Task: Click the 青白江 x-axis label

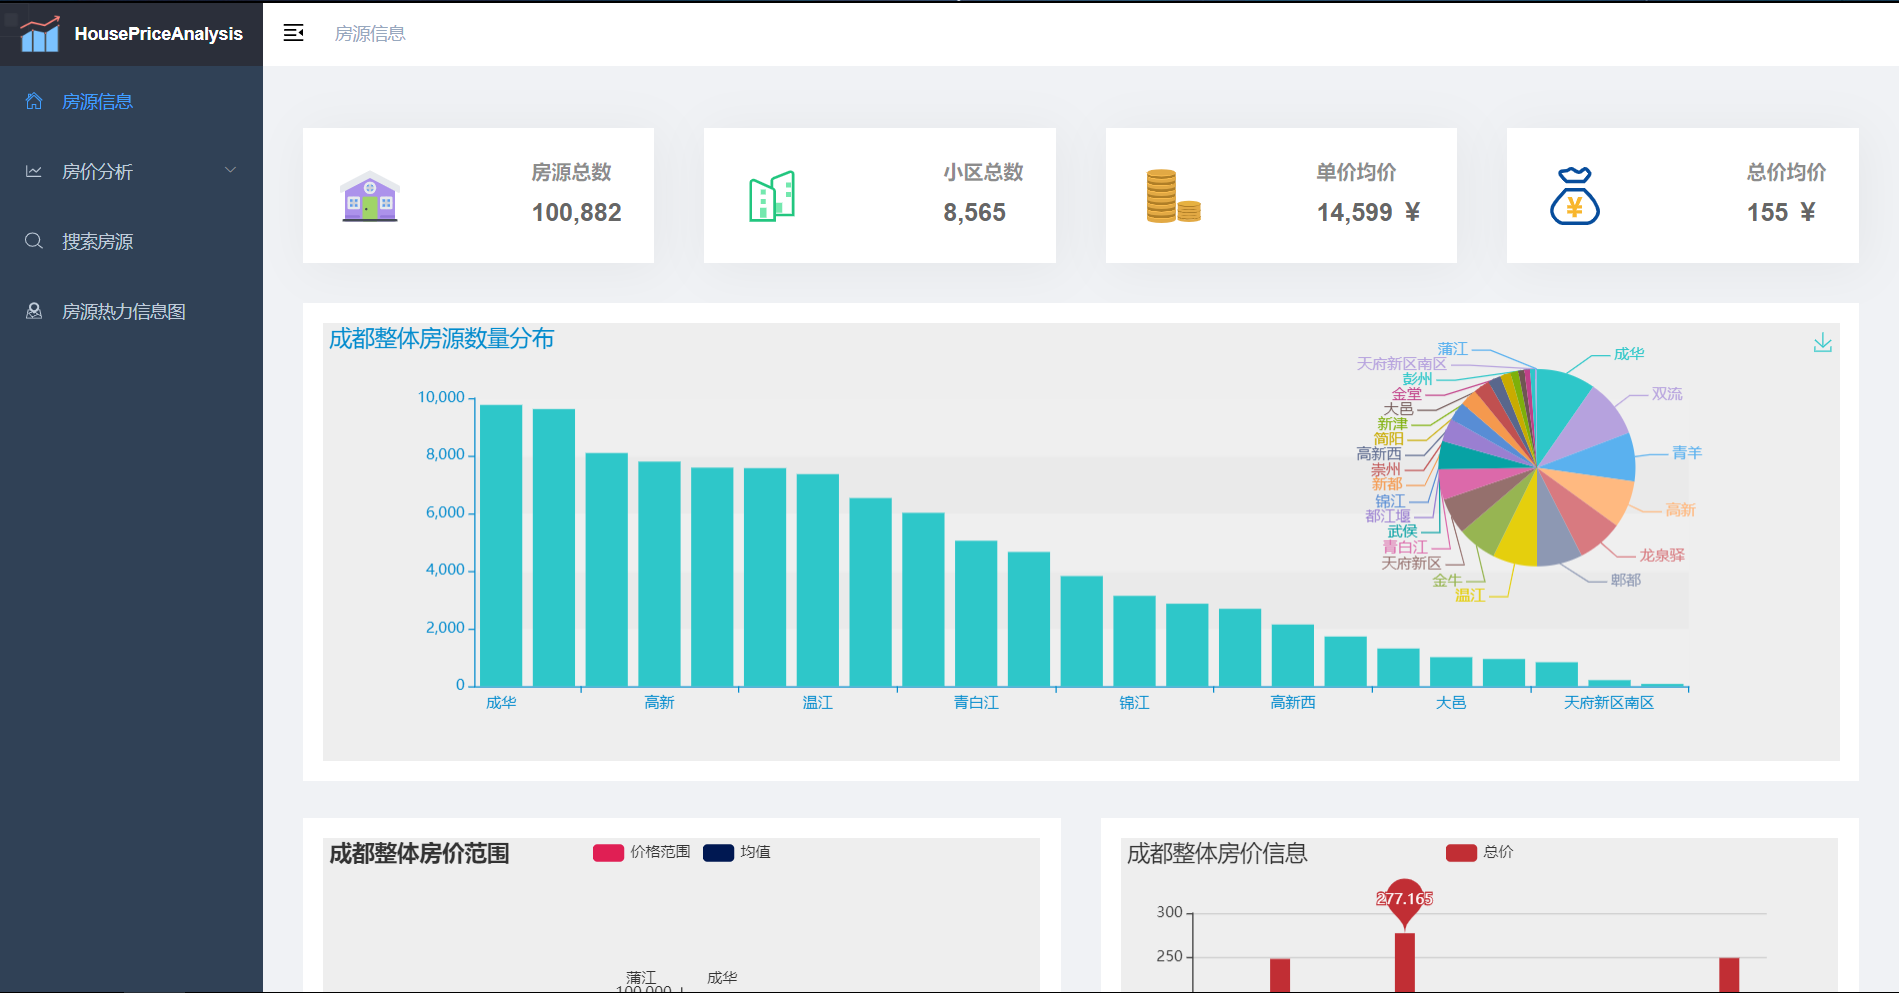Action: [976, 702]
